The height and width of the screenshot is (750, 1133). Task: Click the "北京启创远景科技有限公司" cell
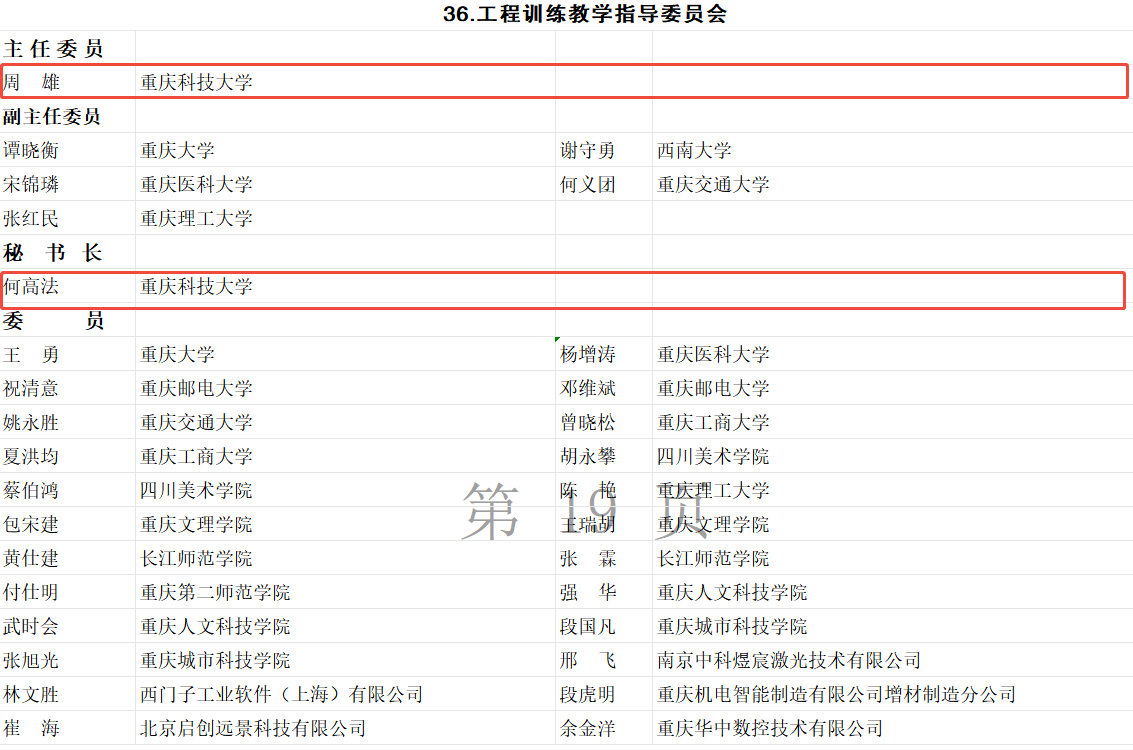click(253, 729)
